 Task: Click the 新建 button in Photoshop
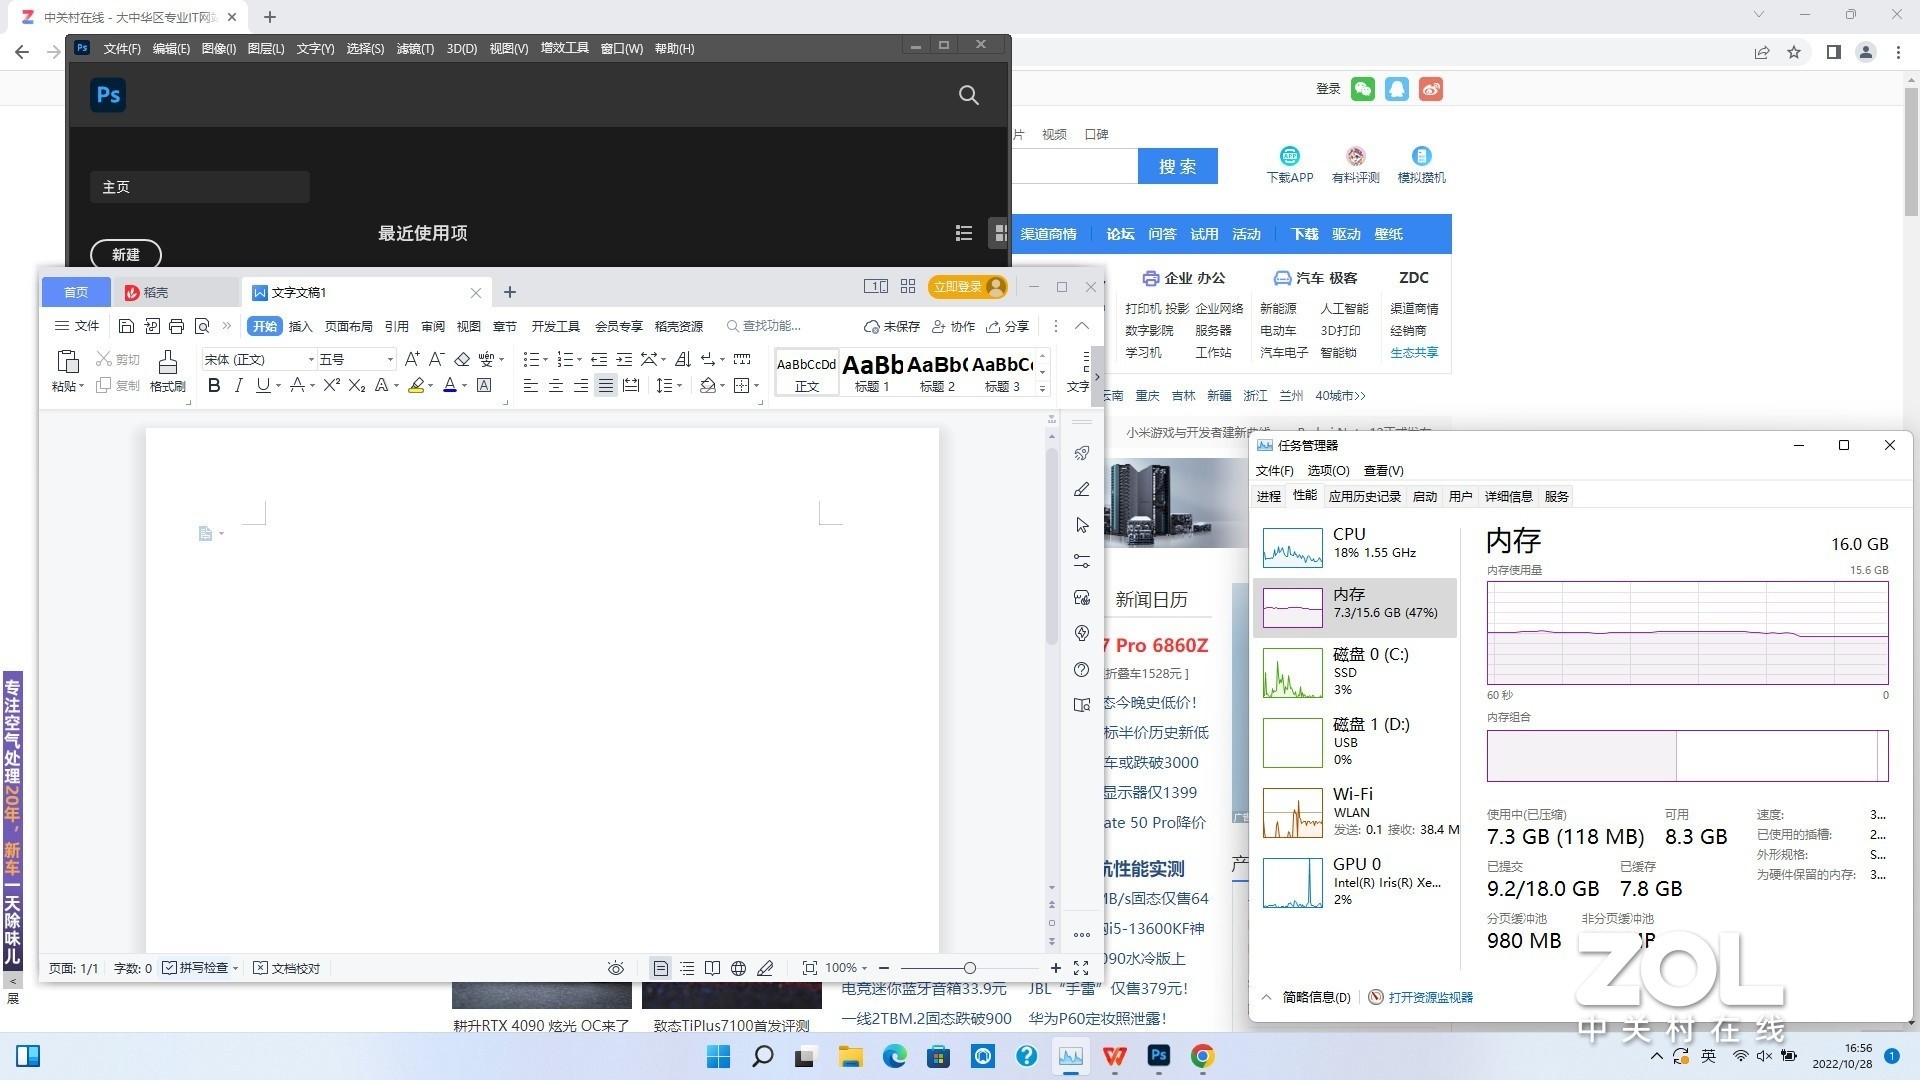125,254
